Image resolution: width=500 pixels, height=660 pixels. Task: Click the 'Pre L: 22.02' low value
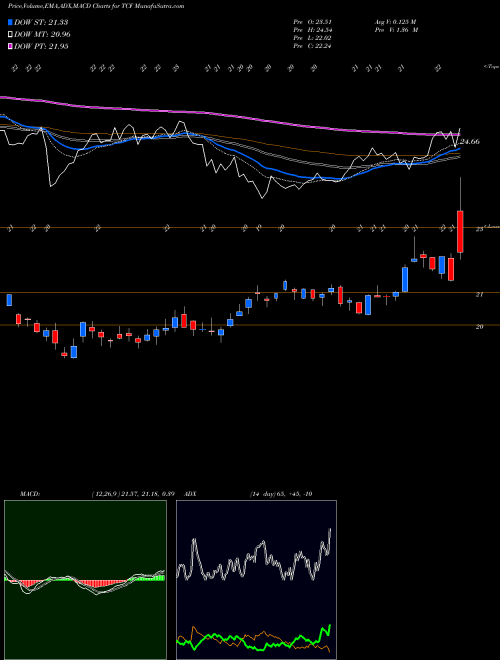pyautogui.click(x=313, y=38)
